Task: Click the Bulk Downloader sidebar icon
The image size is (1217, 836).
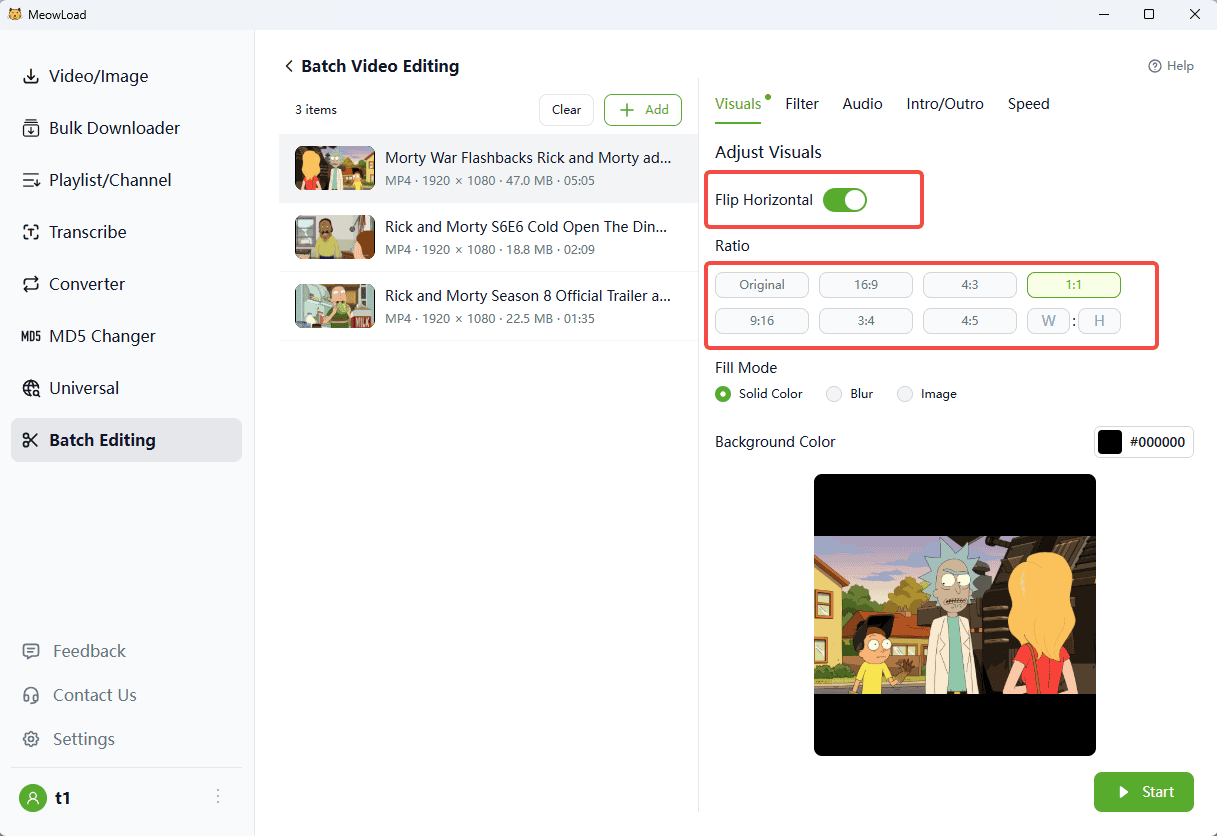Action: 31,128
